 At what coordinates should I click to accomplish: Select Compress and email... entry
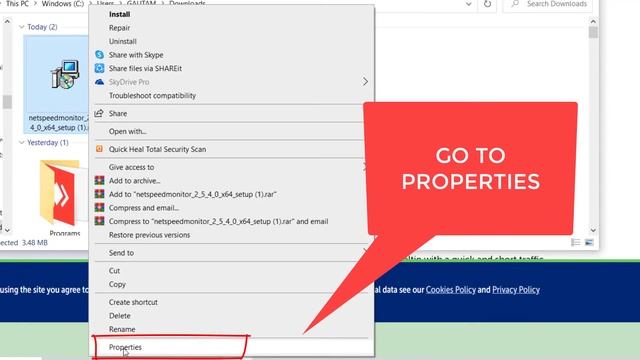144,208
